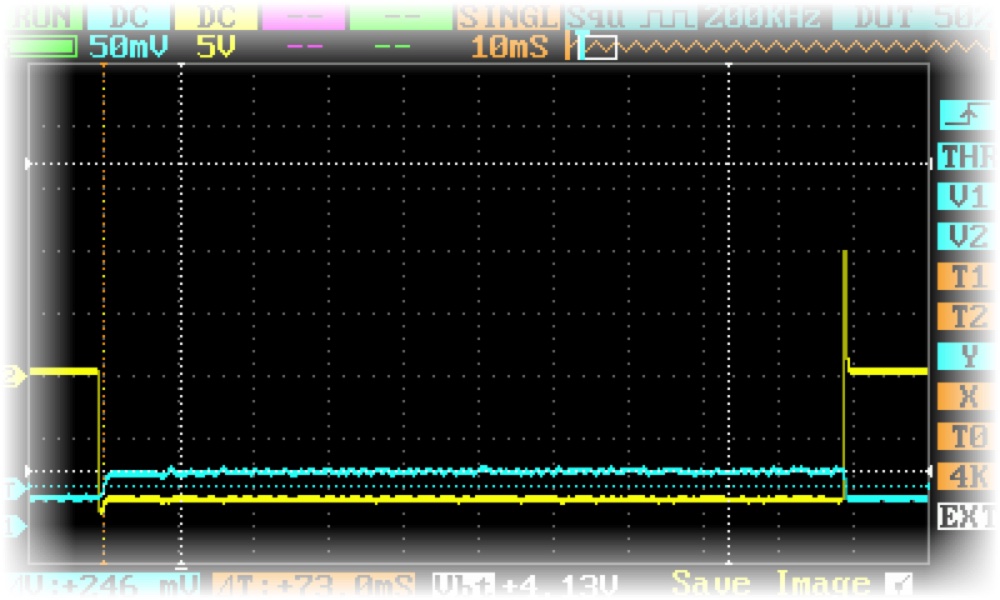Image resolution: width=1000 pixels, height=600 pixels.
Task: Click the Vbt battery voltage label
Action: click(x=464, y=583)
